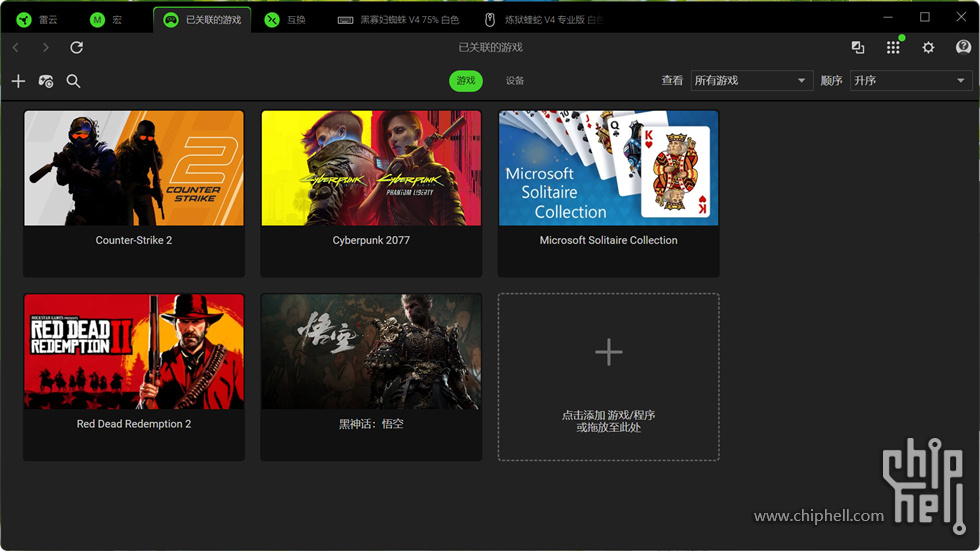980x551 pixels.
Task: Open the 所有游戏 view dropdown
Action: tap(751, 81)
